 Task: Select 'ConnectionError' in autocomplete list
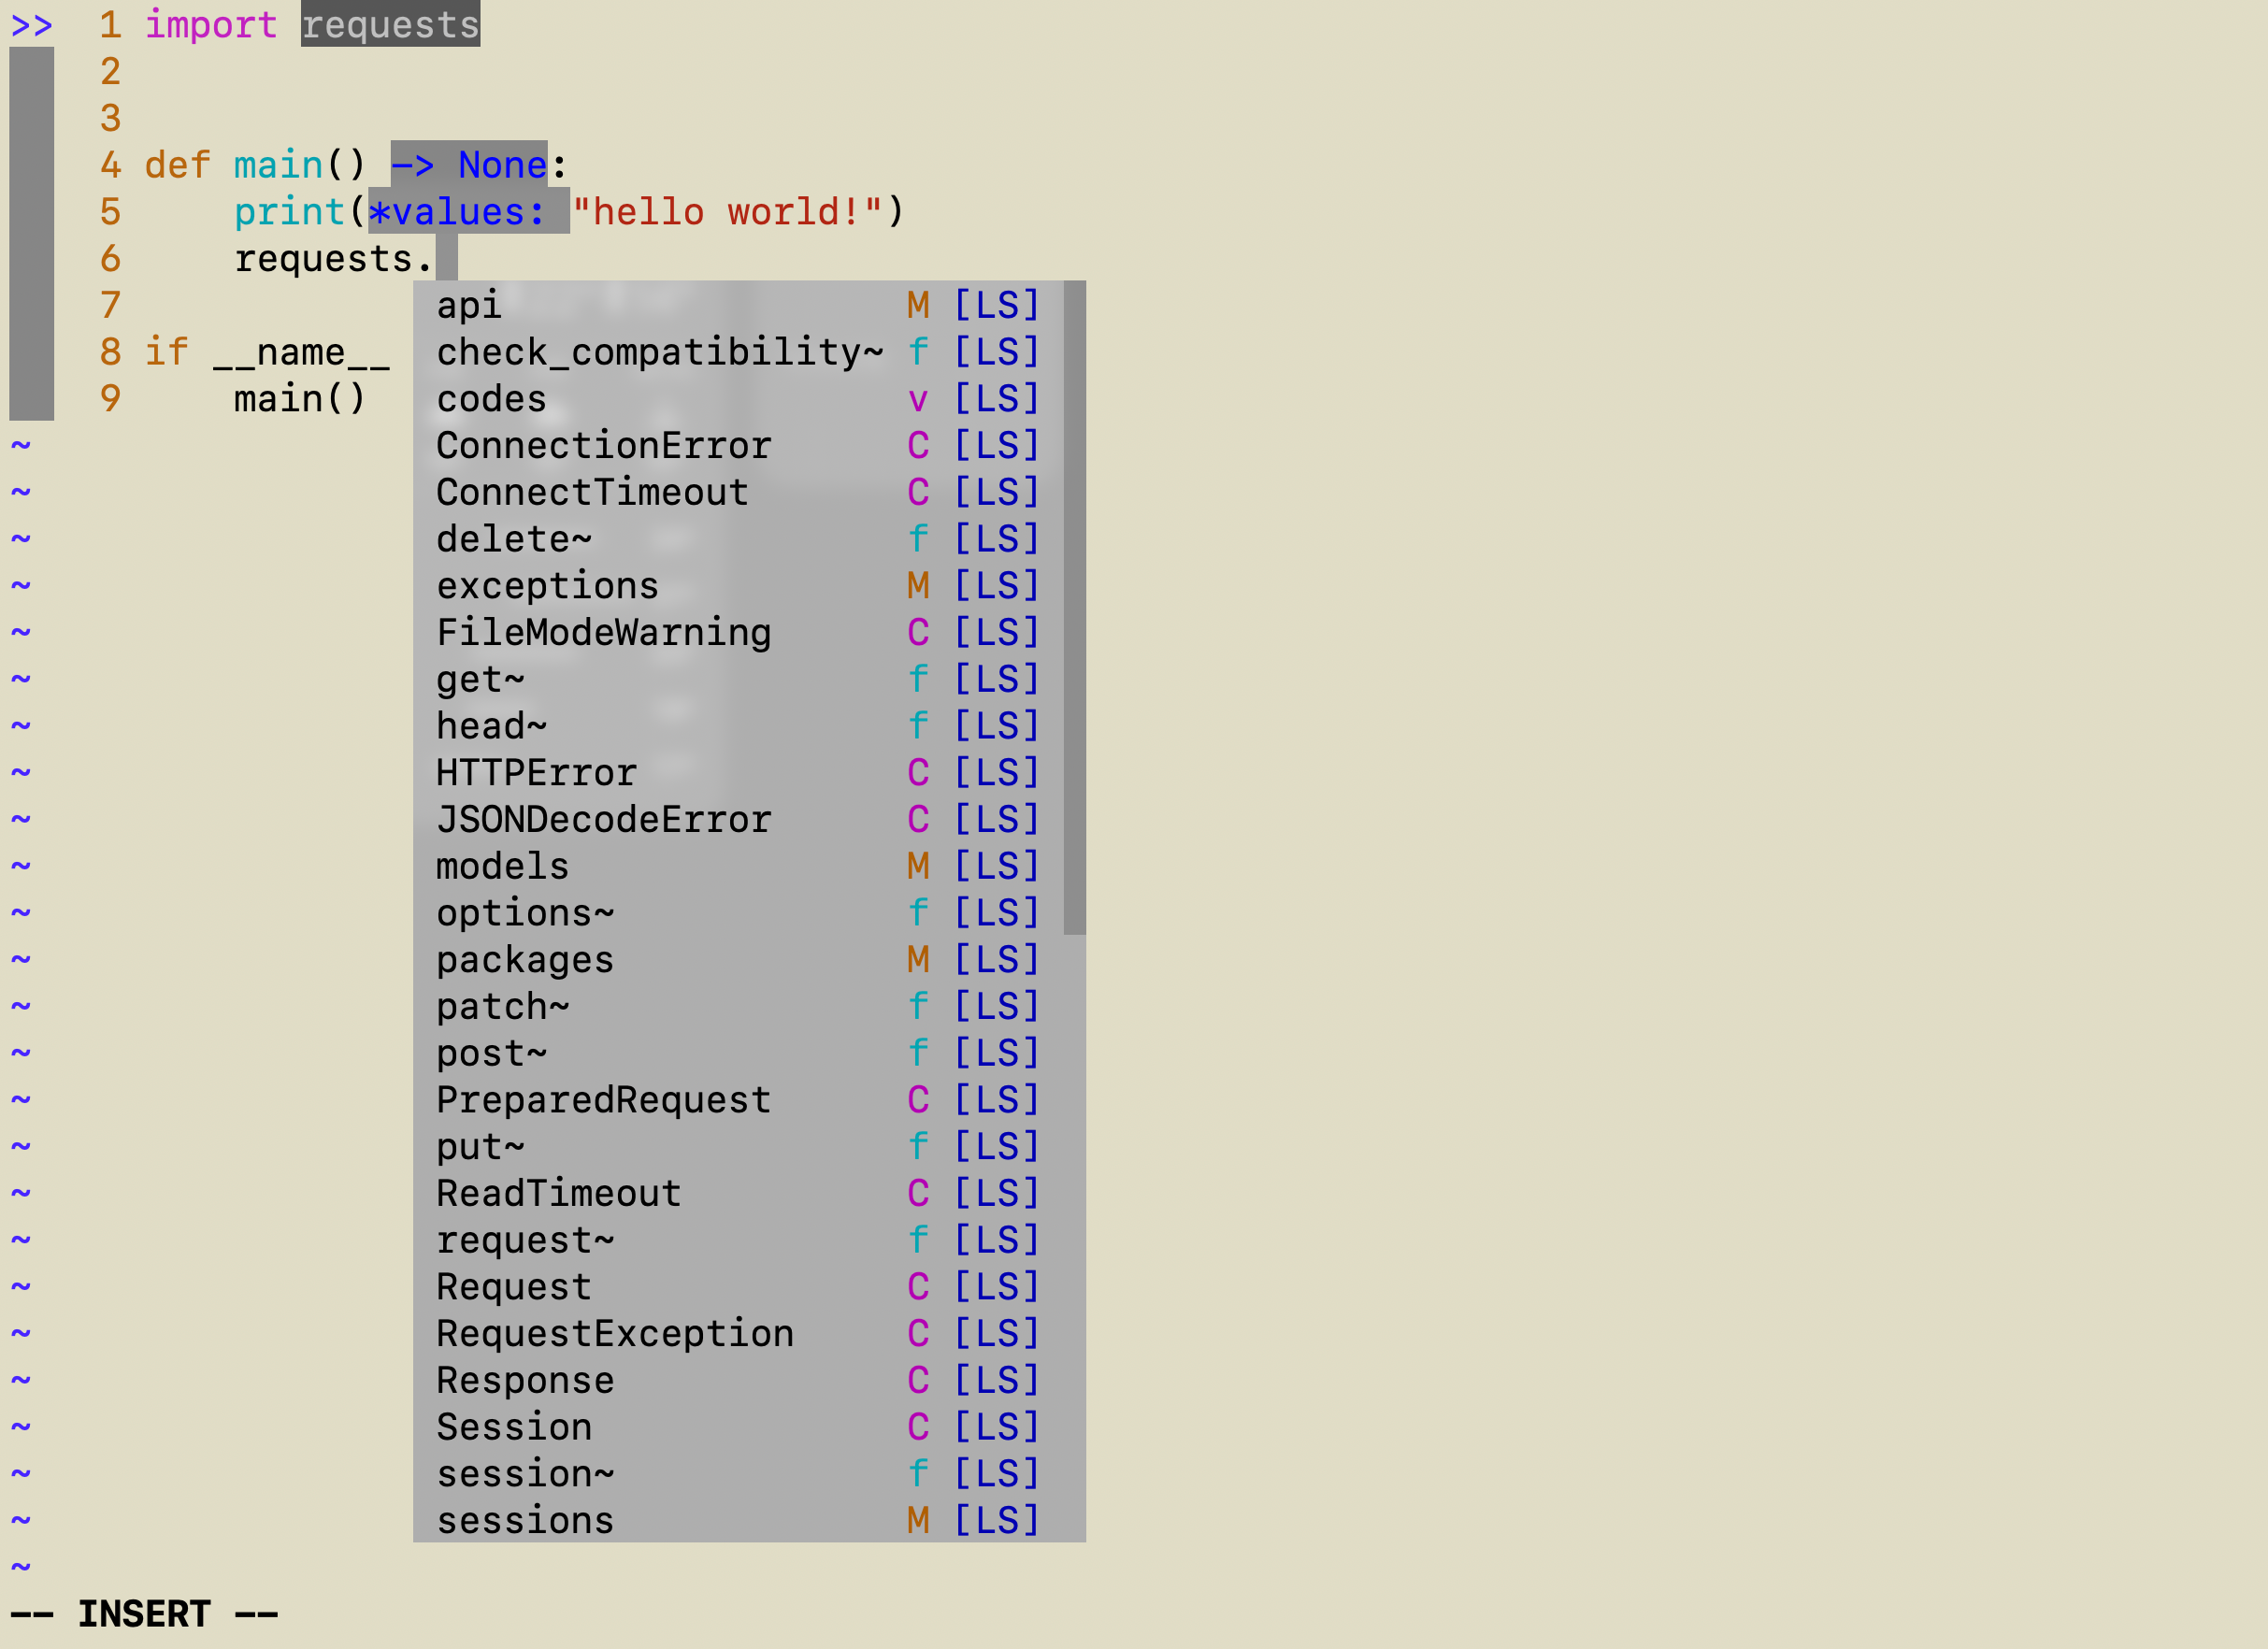(738, 445)
